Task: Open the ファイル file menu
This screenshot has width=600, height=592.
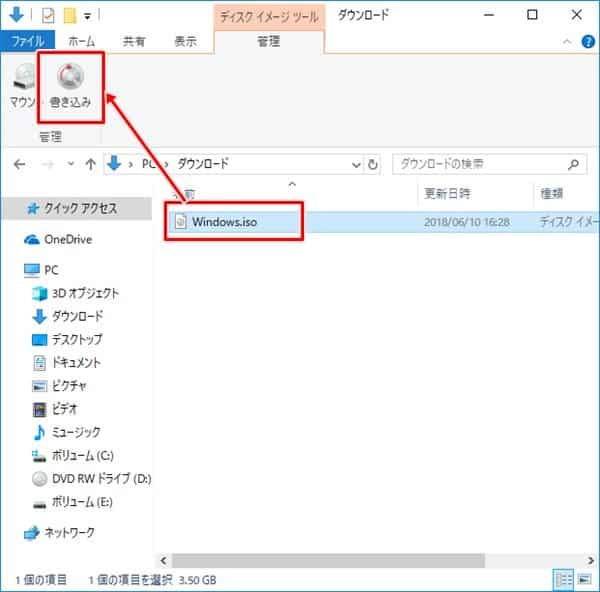Action: (x=28, y=42)
